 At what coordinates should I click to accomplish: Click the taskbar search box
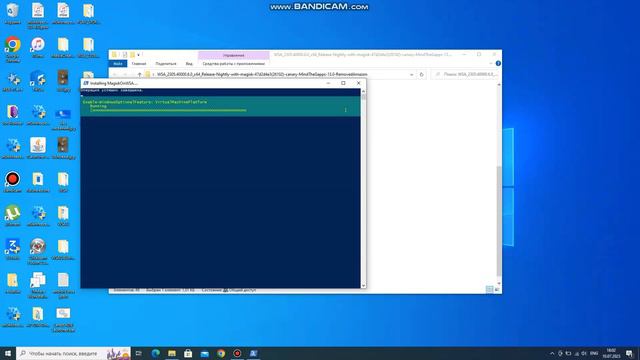pos(73,353)
